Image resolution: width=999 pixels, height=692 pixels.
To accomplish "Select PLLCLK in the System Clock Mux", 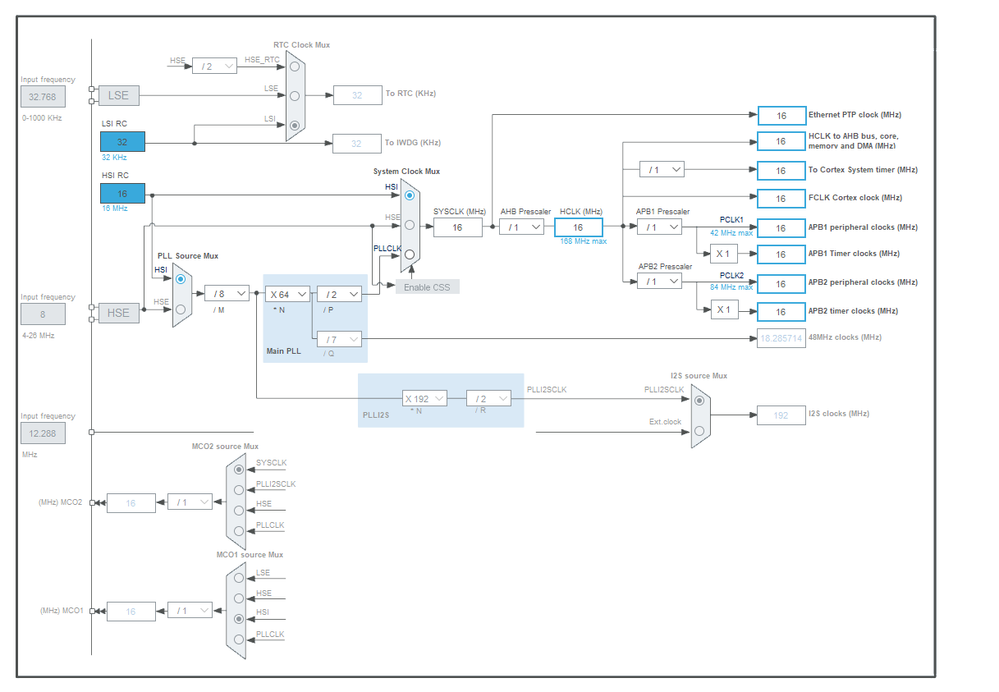I will [x=410, y=254].
